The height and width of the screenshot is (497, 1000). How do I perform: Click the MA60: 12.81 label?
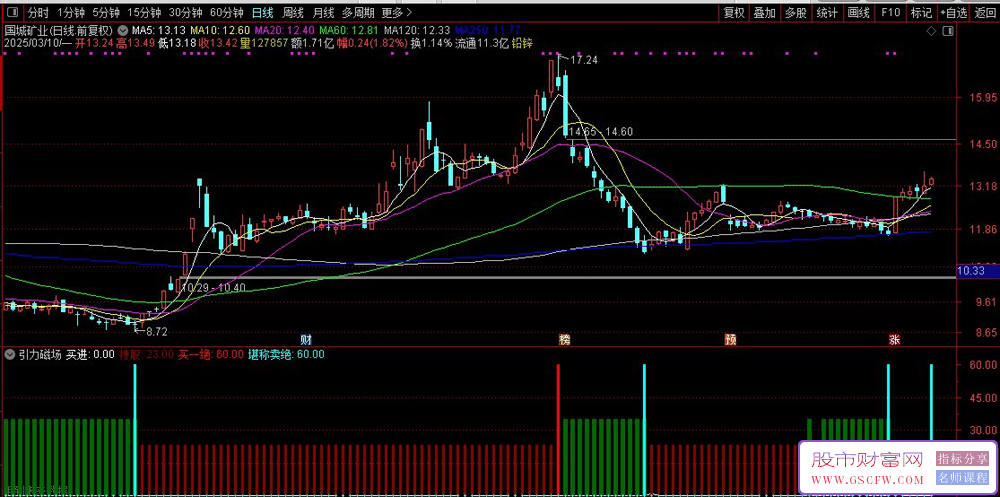349,31
